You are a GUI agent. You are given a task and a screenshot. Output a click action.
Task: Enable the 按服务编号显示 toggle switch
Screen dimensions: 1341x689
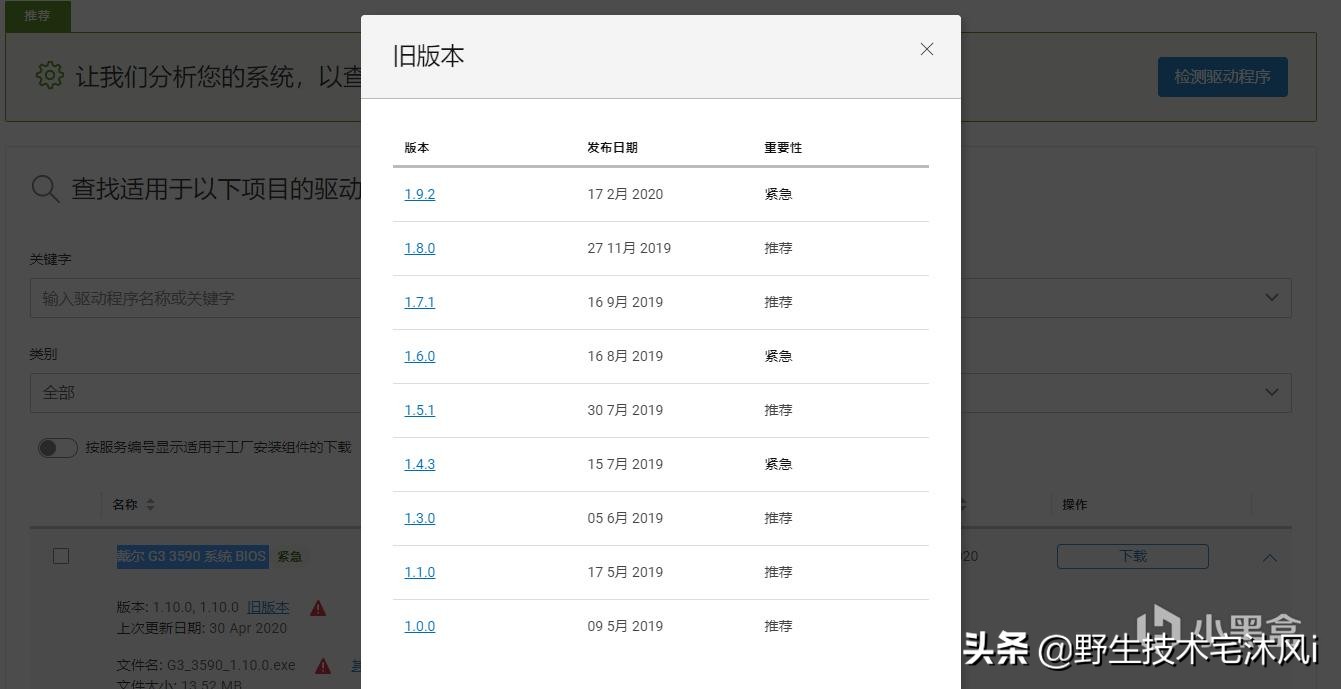click(57, 447)
